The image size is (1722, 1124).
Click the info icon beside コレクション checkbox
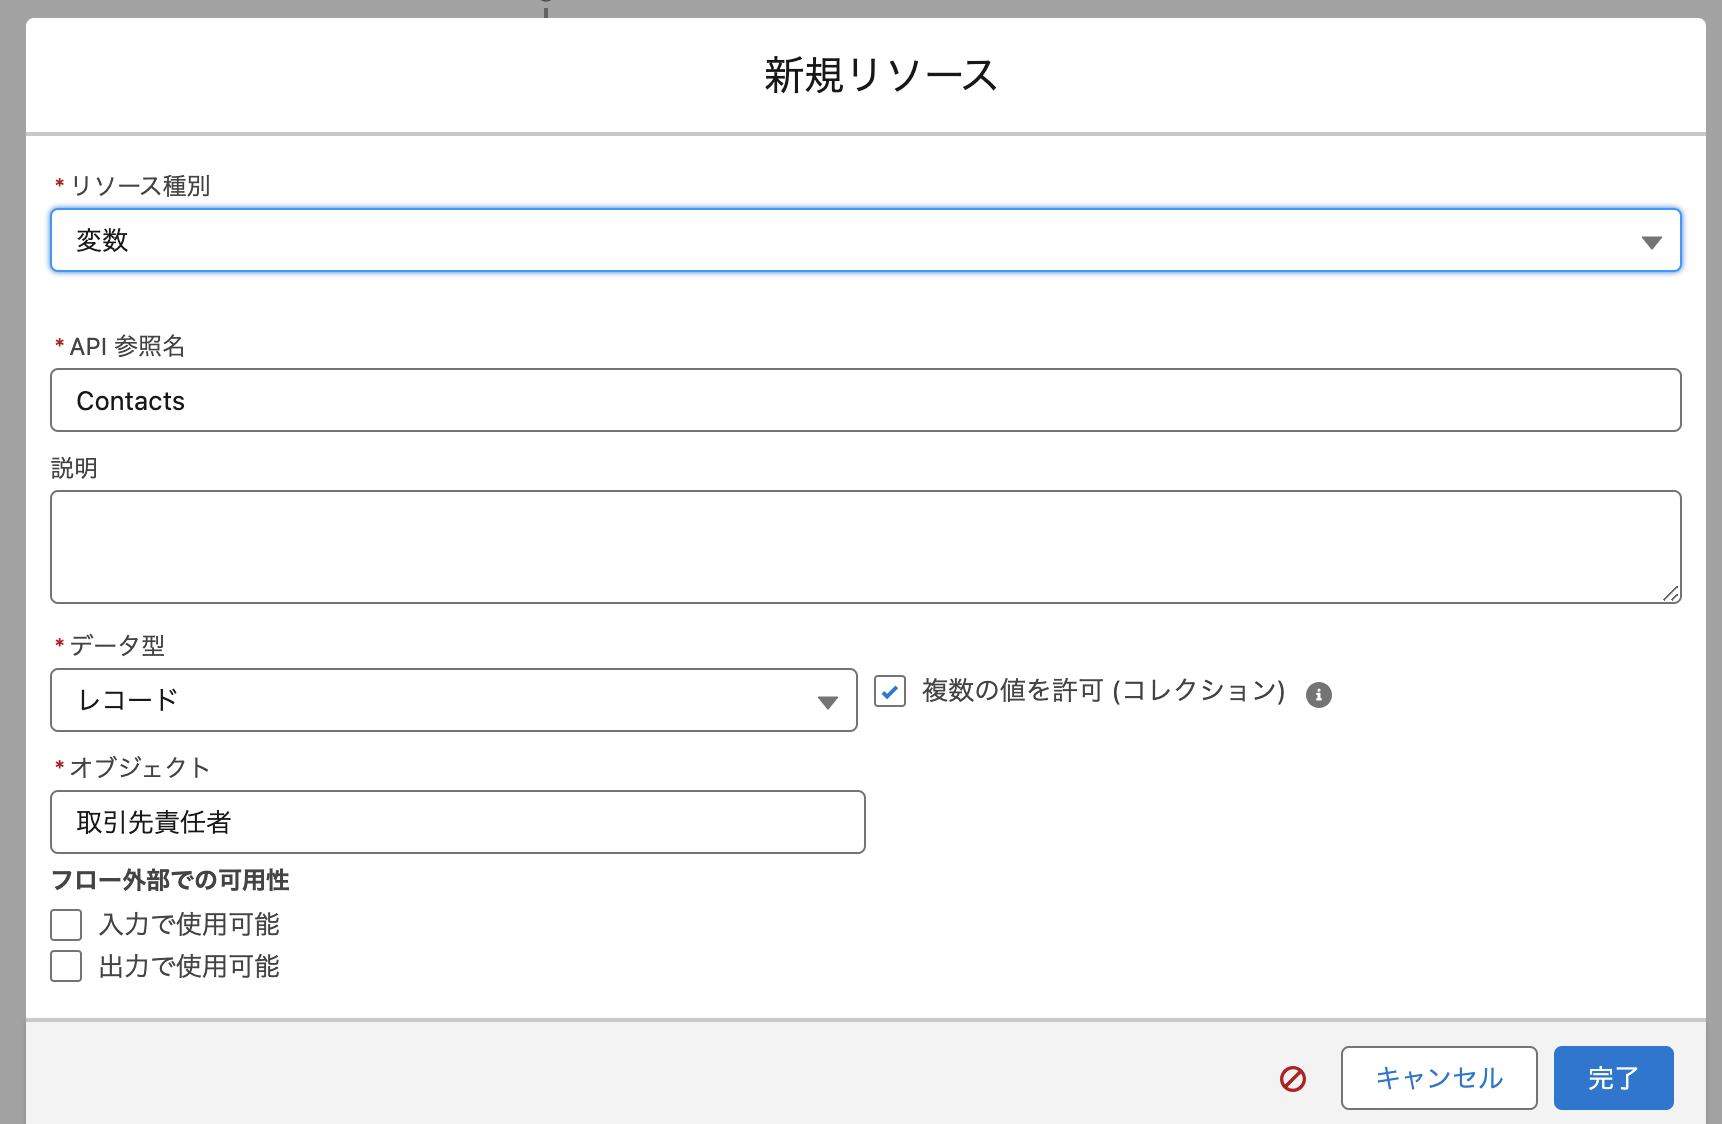1318,693
